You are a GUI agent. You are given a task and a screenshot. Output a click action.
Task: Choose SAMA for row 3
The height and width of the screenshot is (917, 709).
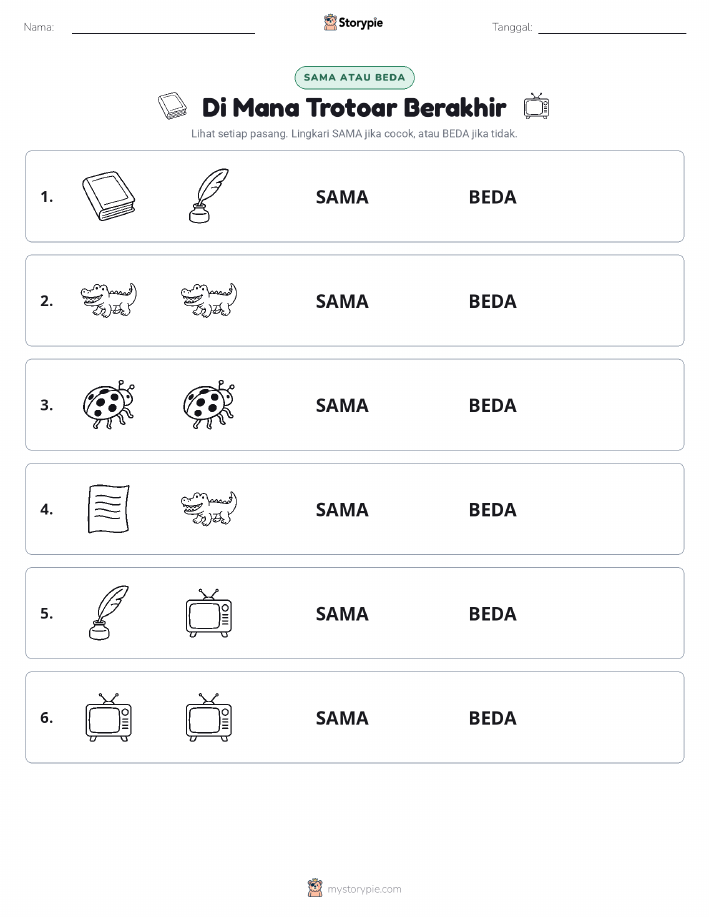pos(342,405)
